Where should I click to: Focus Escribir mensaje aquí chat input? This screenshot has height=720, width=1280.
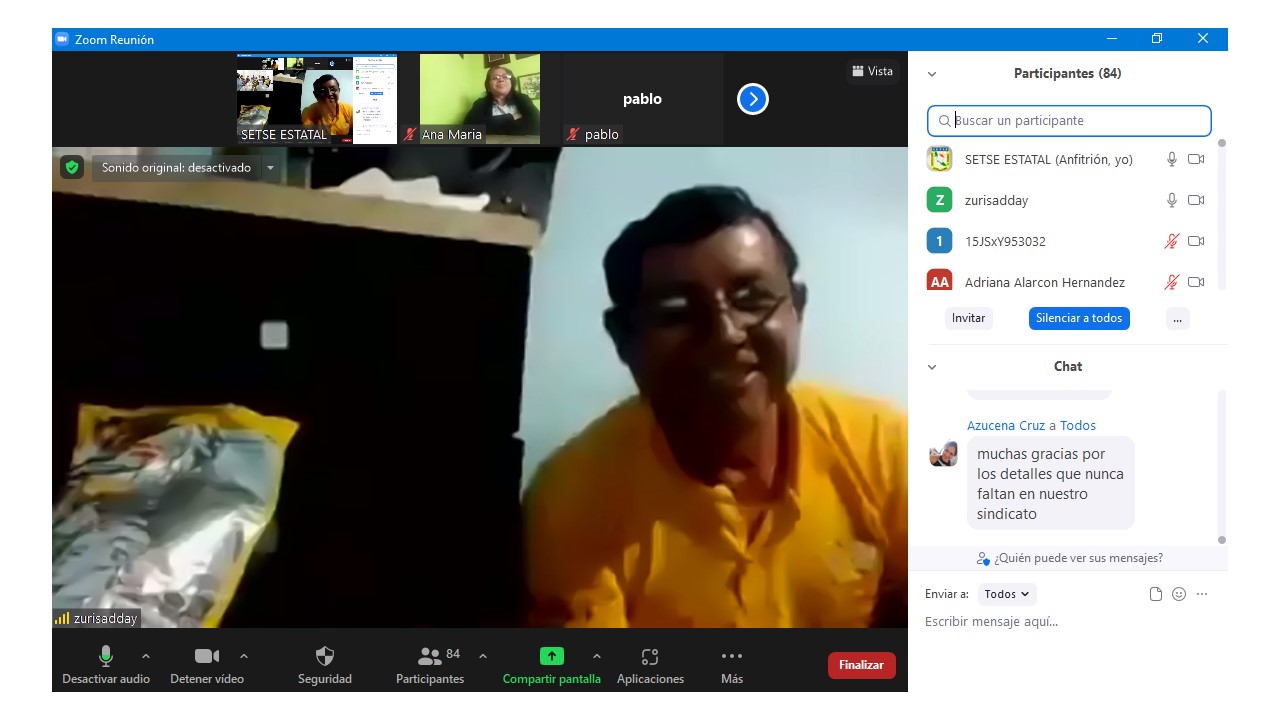click(x=1069, y=622)
